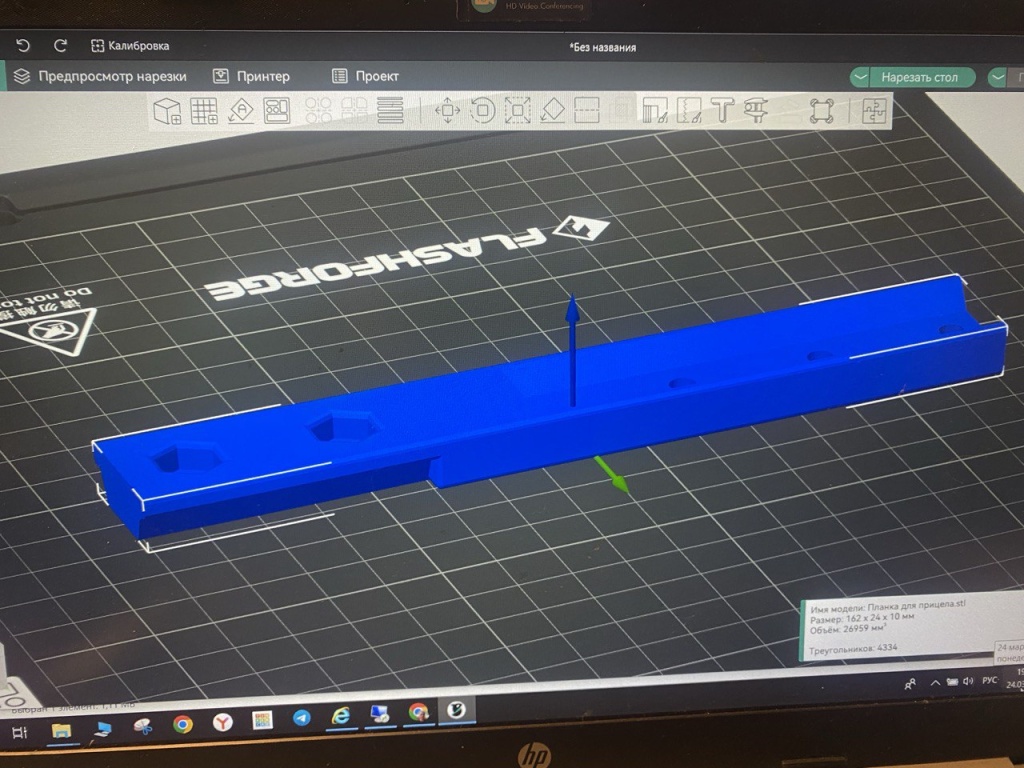Image resolution: width=1024 pixels, height=768 pixels.
Task: Expand the green dropdown arrow after Нарезать стол button
Action: tap(997, 78)
